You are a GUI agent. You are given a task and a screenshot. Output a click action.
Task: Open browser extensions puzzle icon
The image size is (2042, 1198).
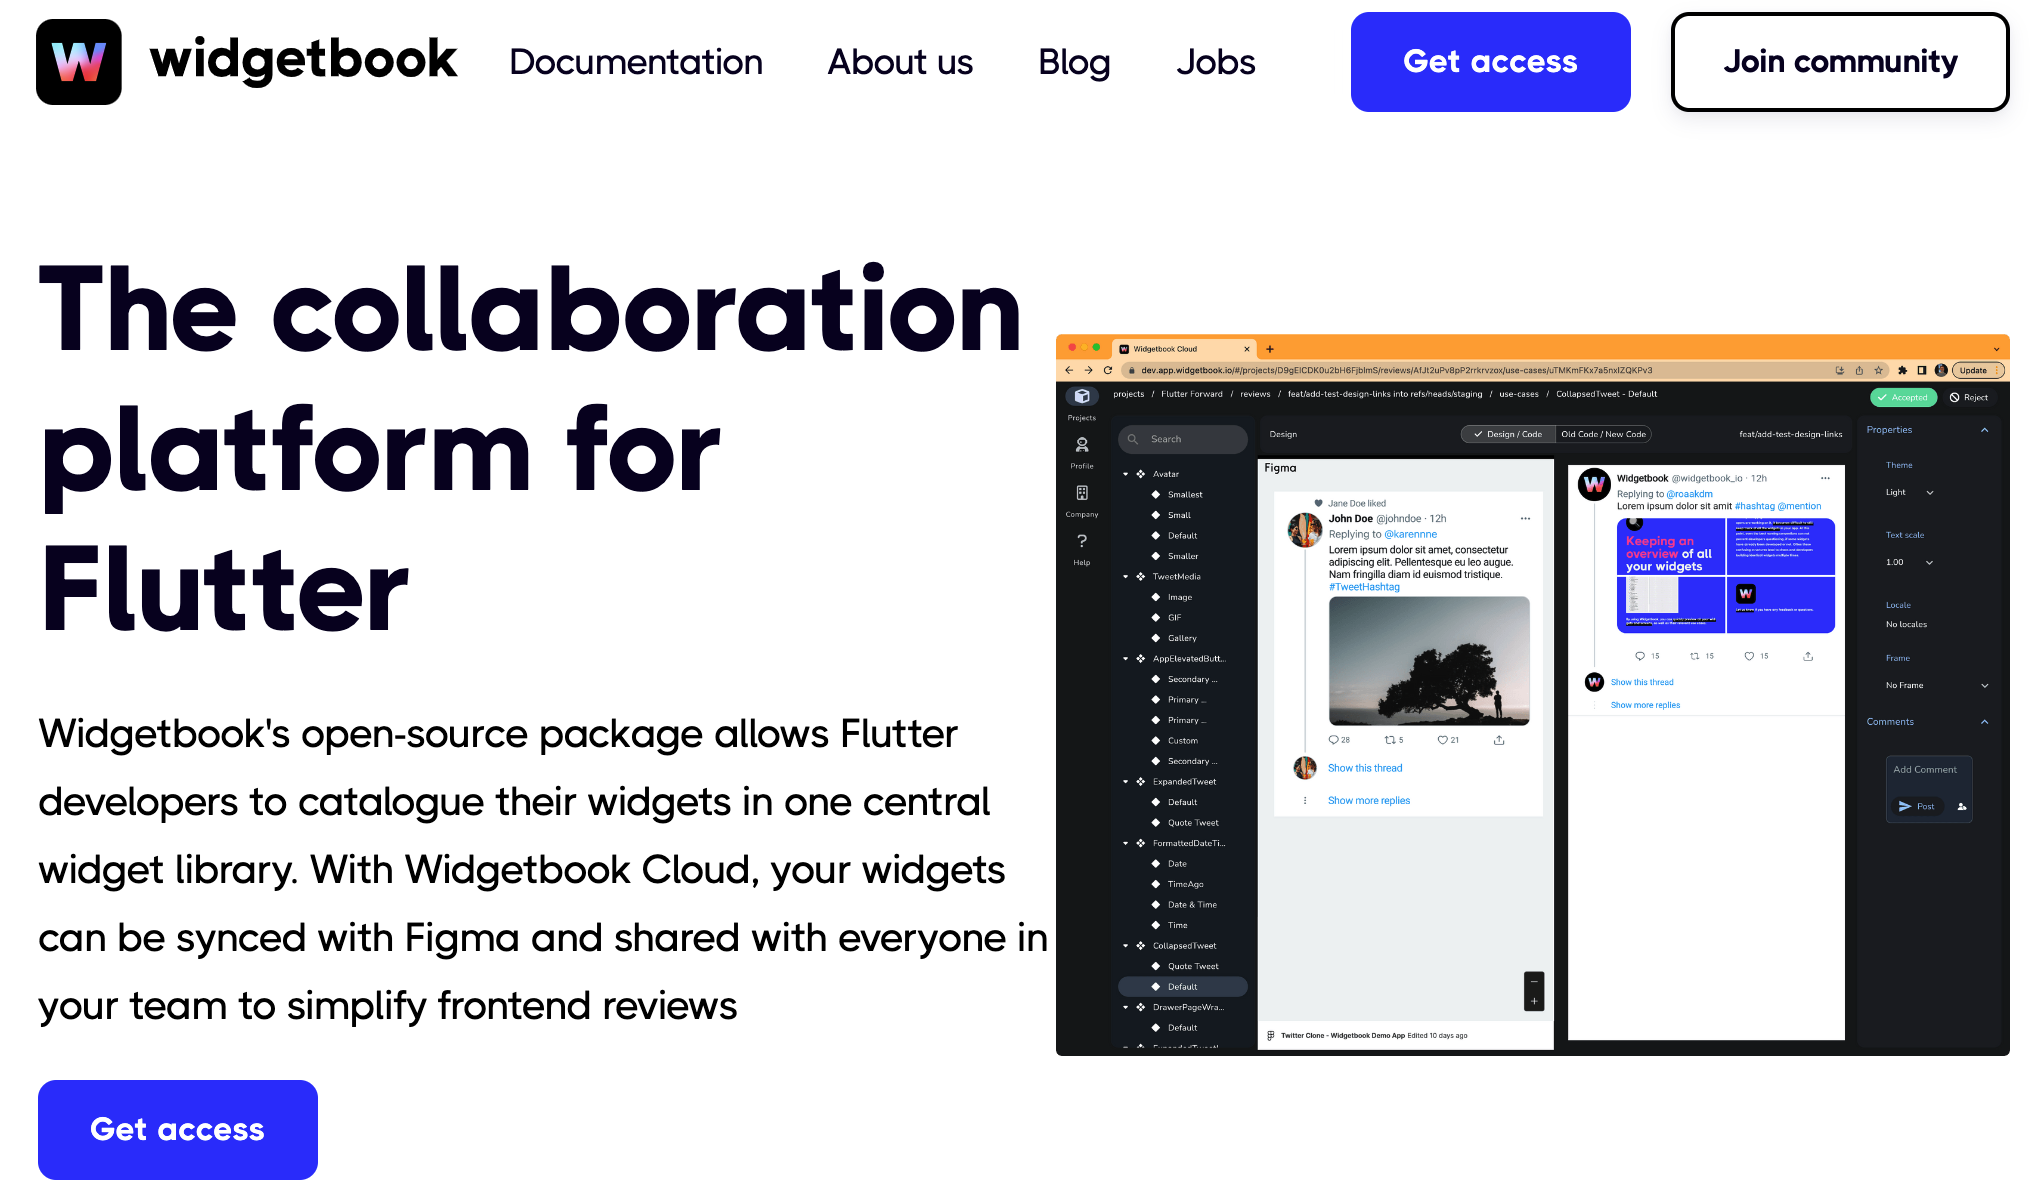point(1902,370)
